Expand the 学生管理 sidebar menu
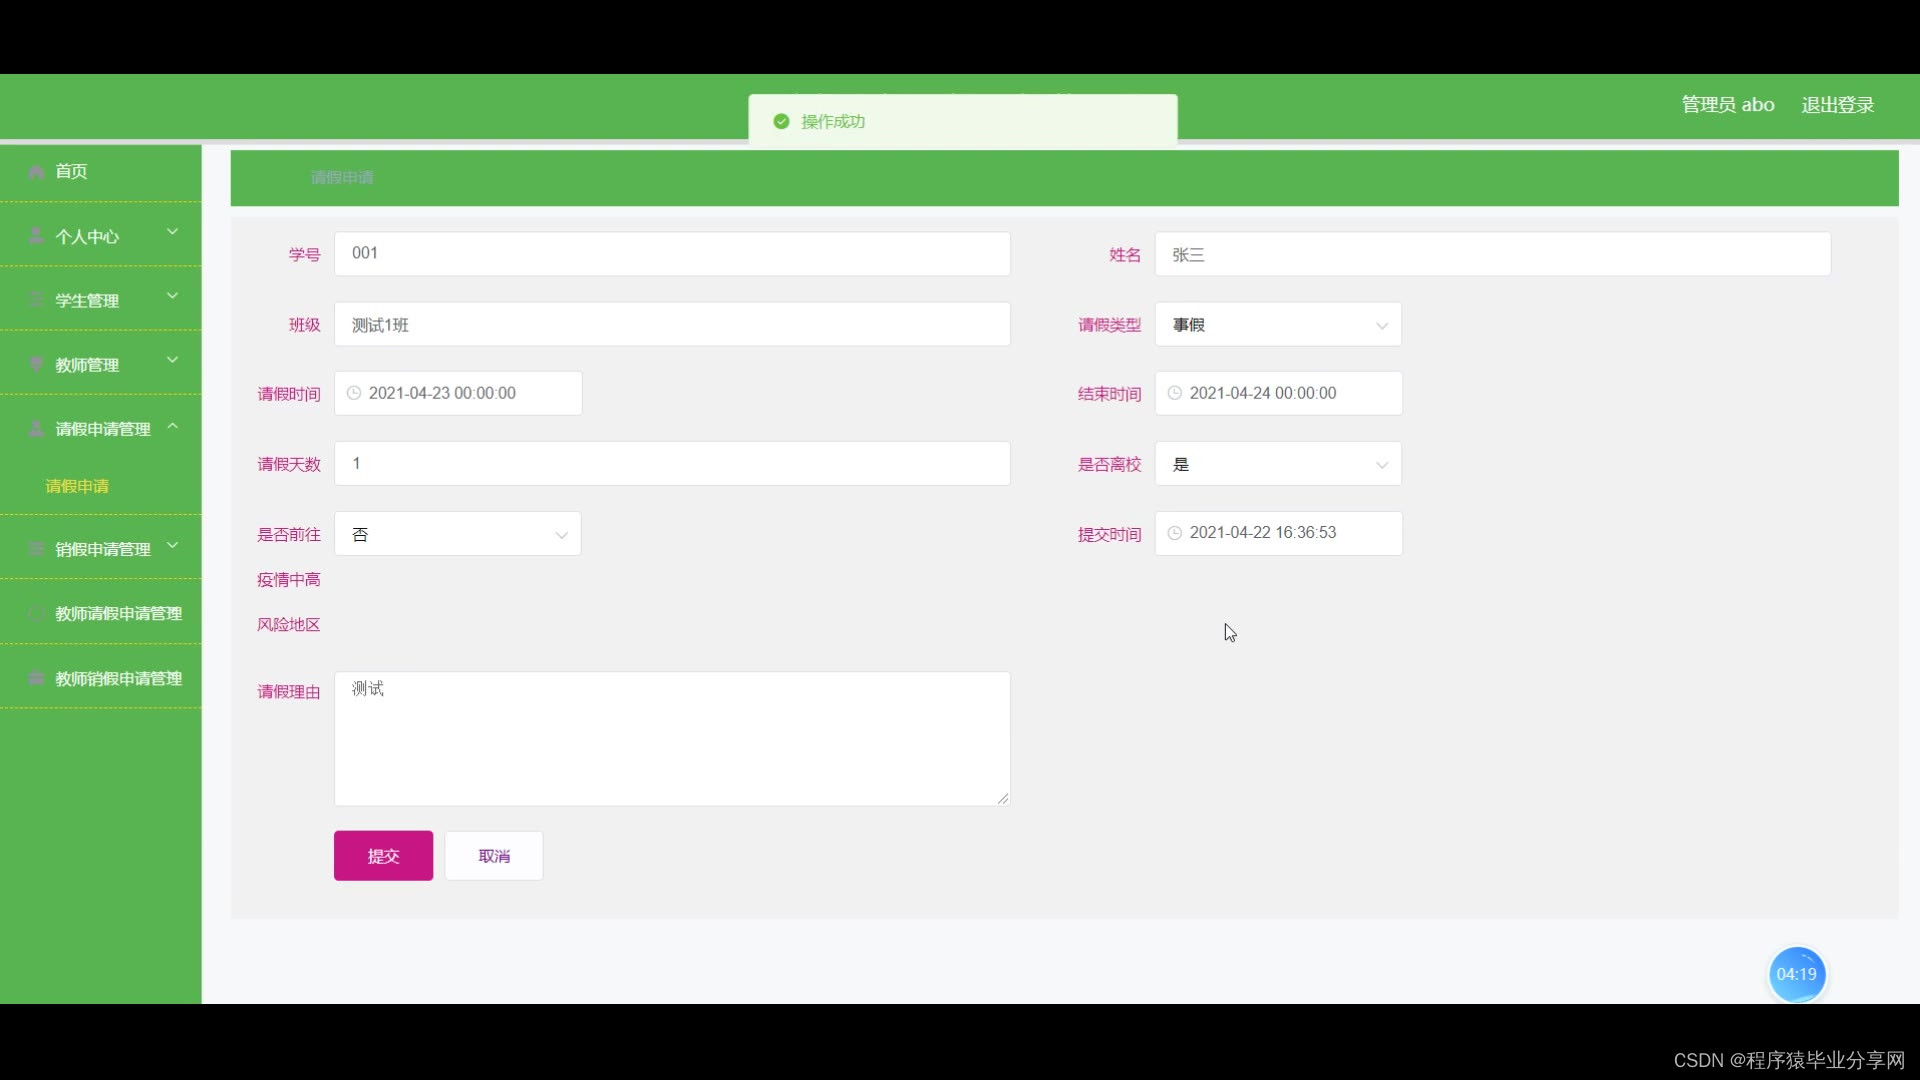The width and height of the screenshot is (1920, 1080). [100, 300]
